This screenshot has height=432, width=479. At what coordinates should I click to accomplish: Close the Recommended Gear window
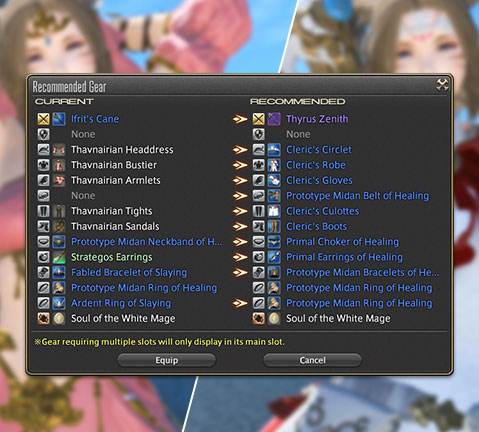point(442,85)
